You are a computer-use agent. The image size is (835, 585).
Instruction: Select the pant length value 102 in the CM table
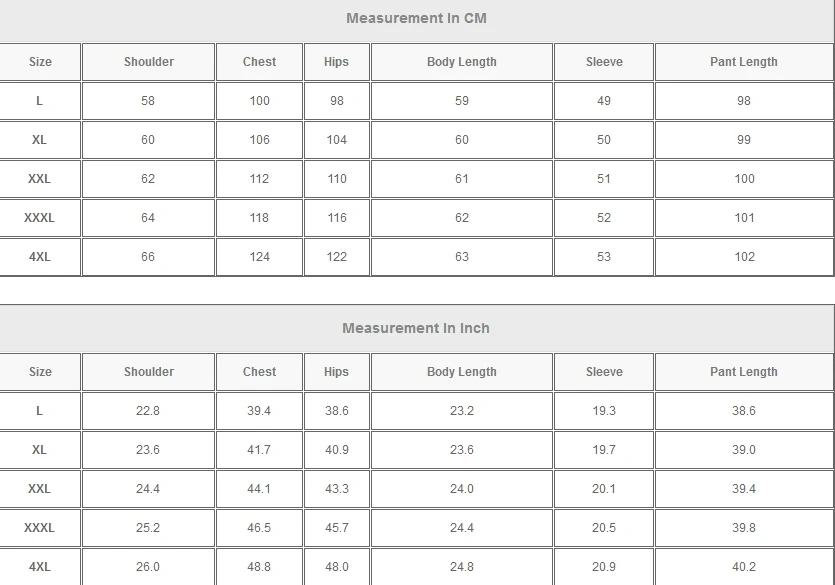coord(744,257)
